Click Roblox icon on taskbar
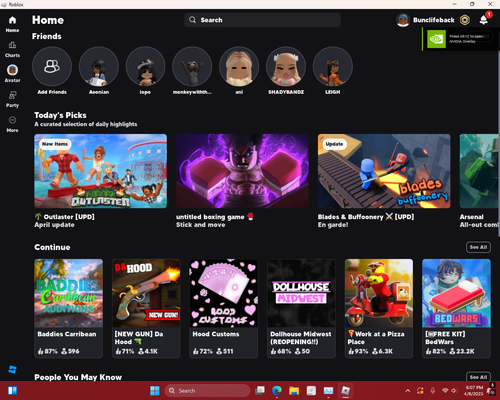The image size is (500, 400). click(x=346, y=391)
